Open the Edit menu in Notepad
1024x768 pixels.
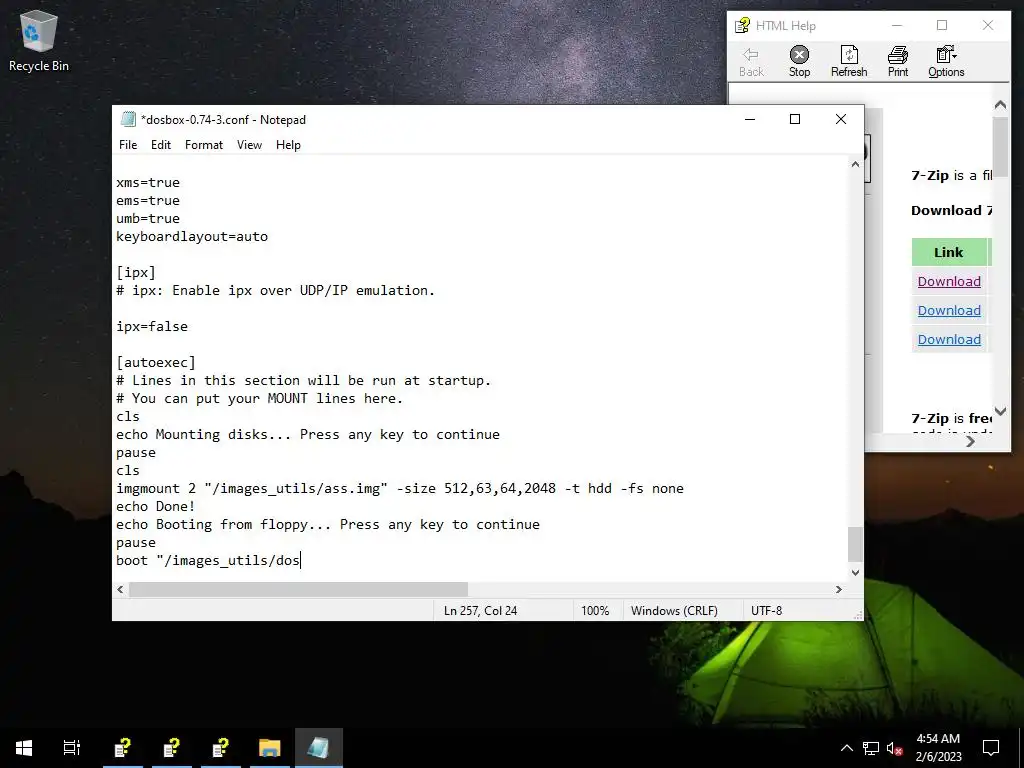tap(161, 145)
